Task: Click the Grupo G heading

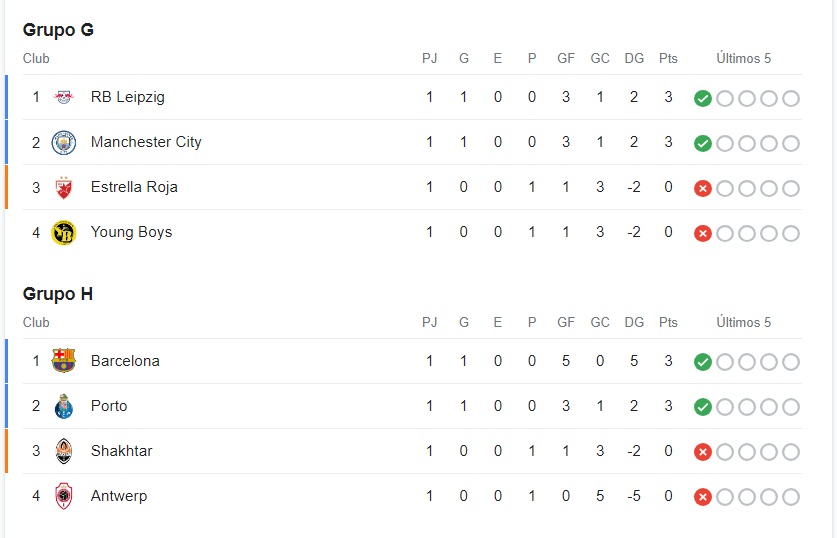Action: [58, 30]
